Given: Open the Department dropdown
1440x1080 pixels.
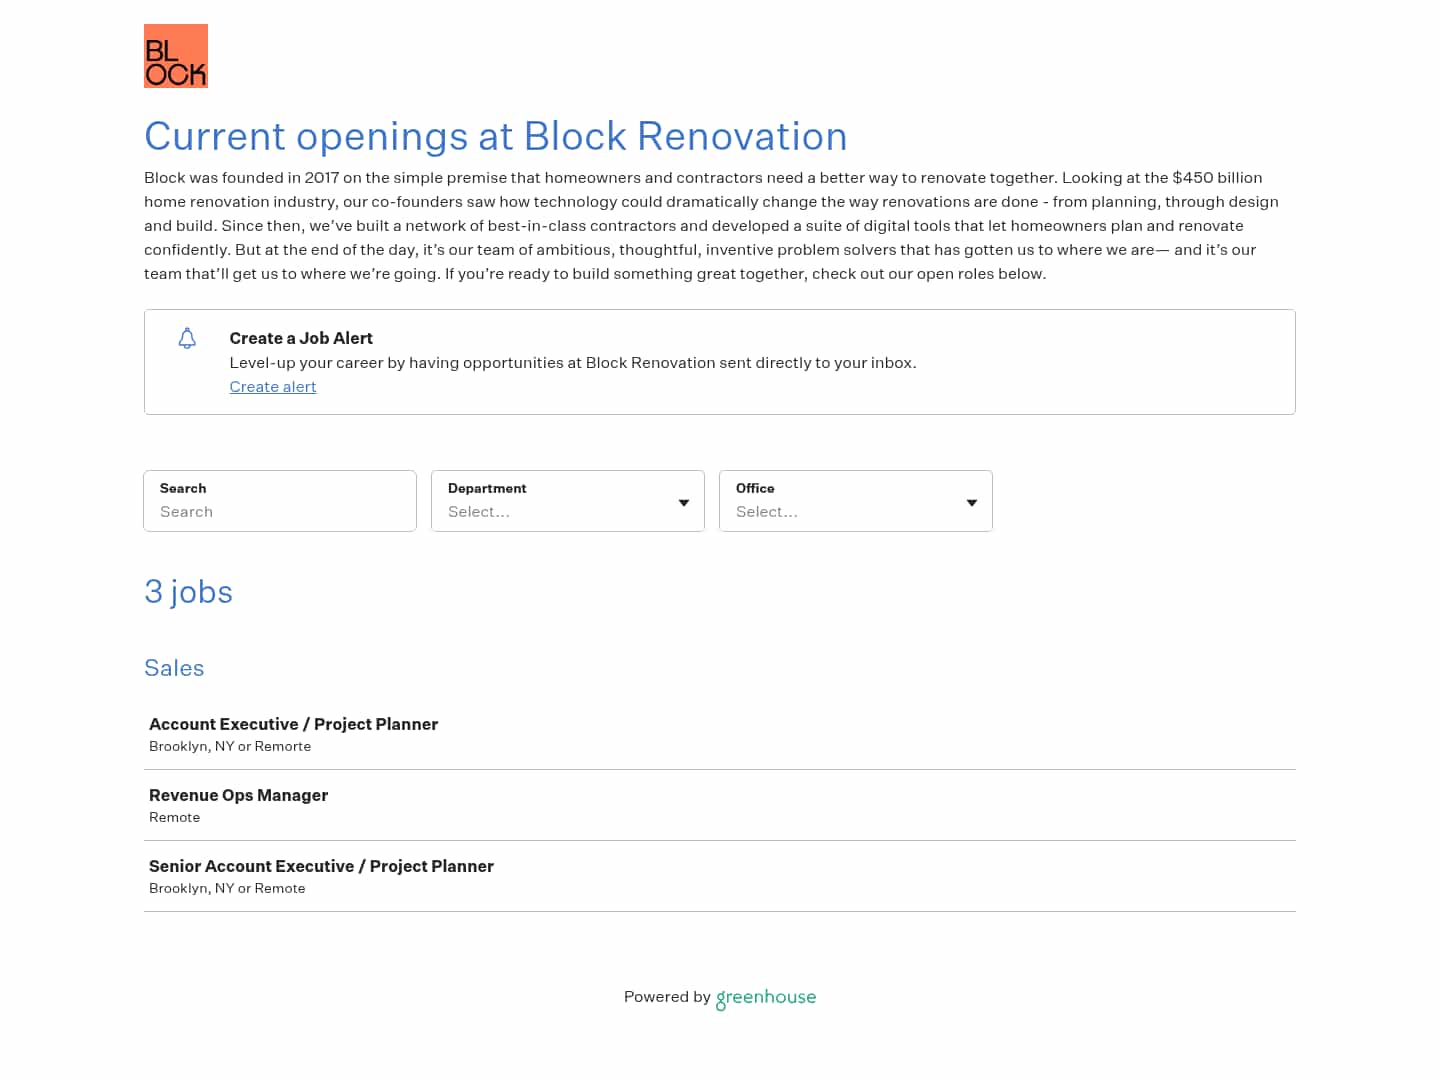Looking at the screenshot, I should [x=568, y=501].
